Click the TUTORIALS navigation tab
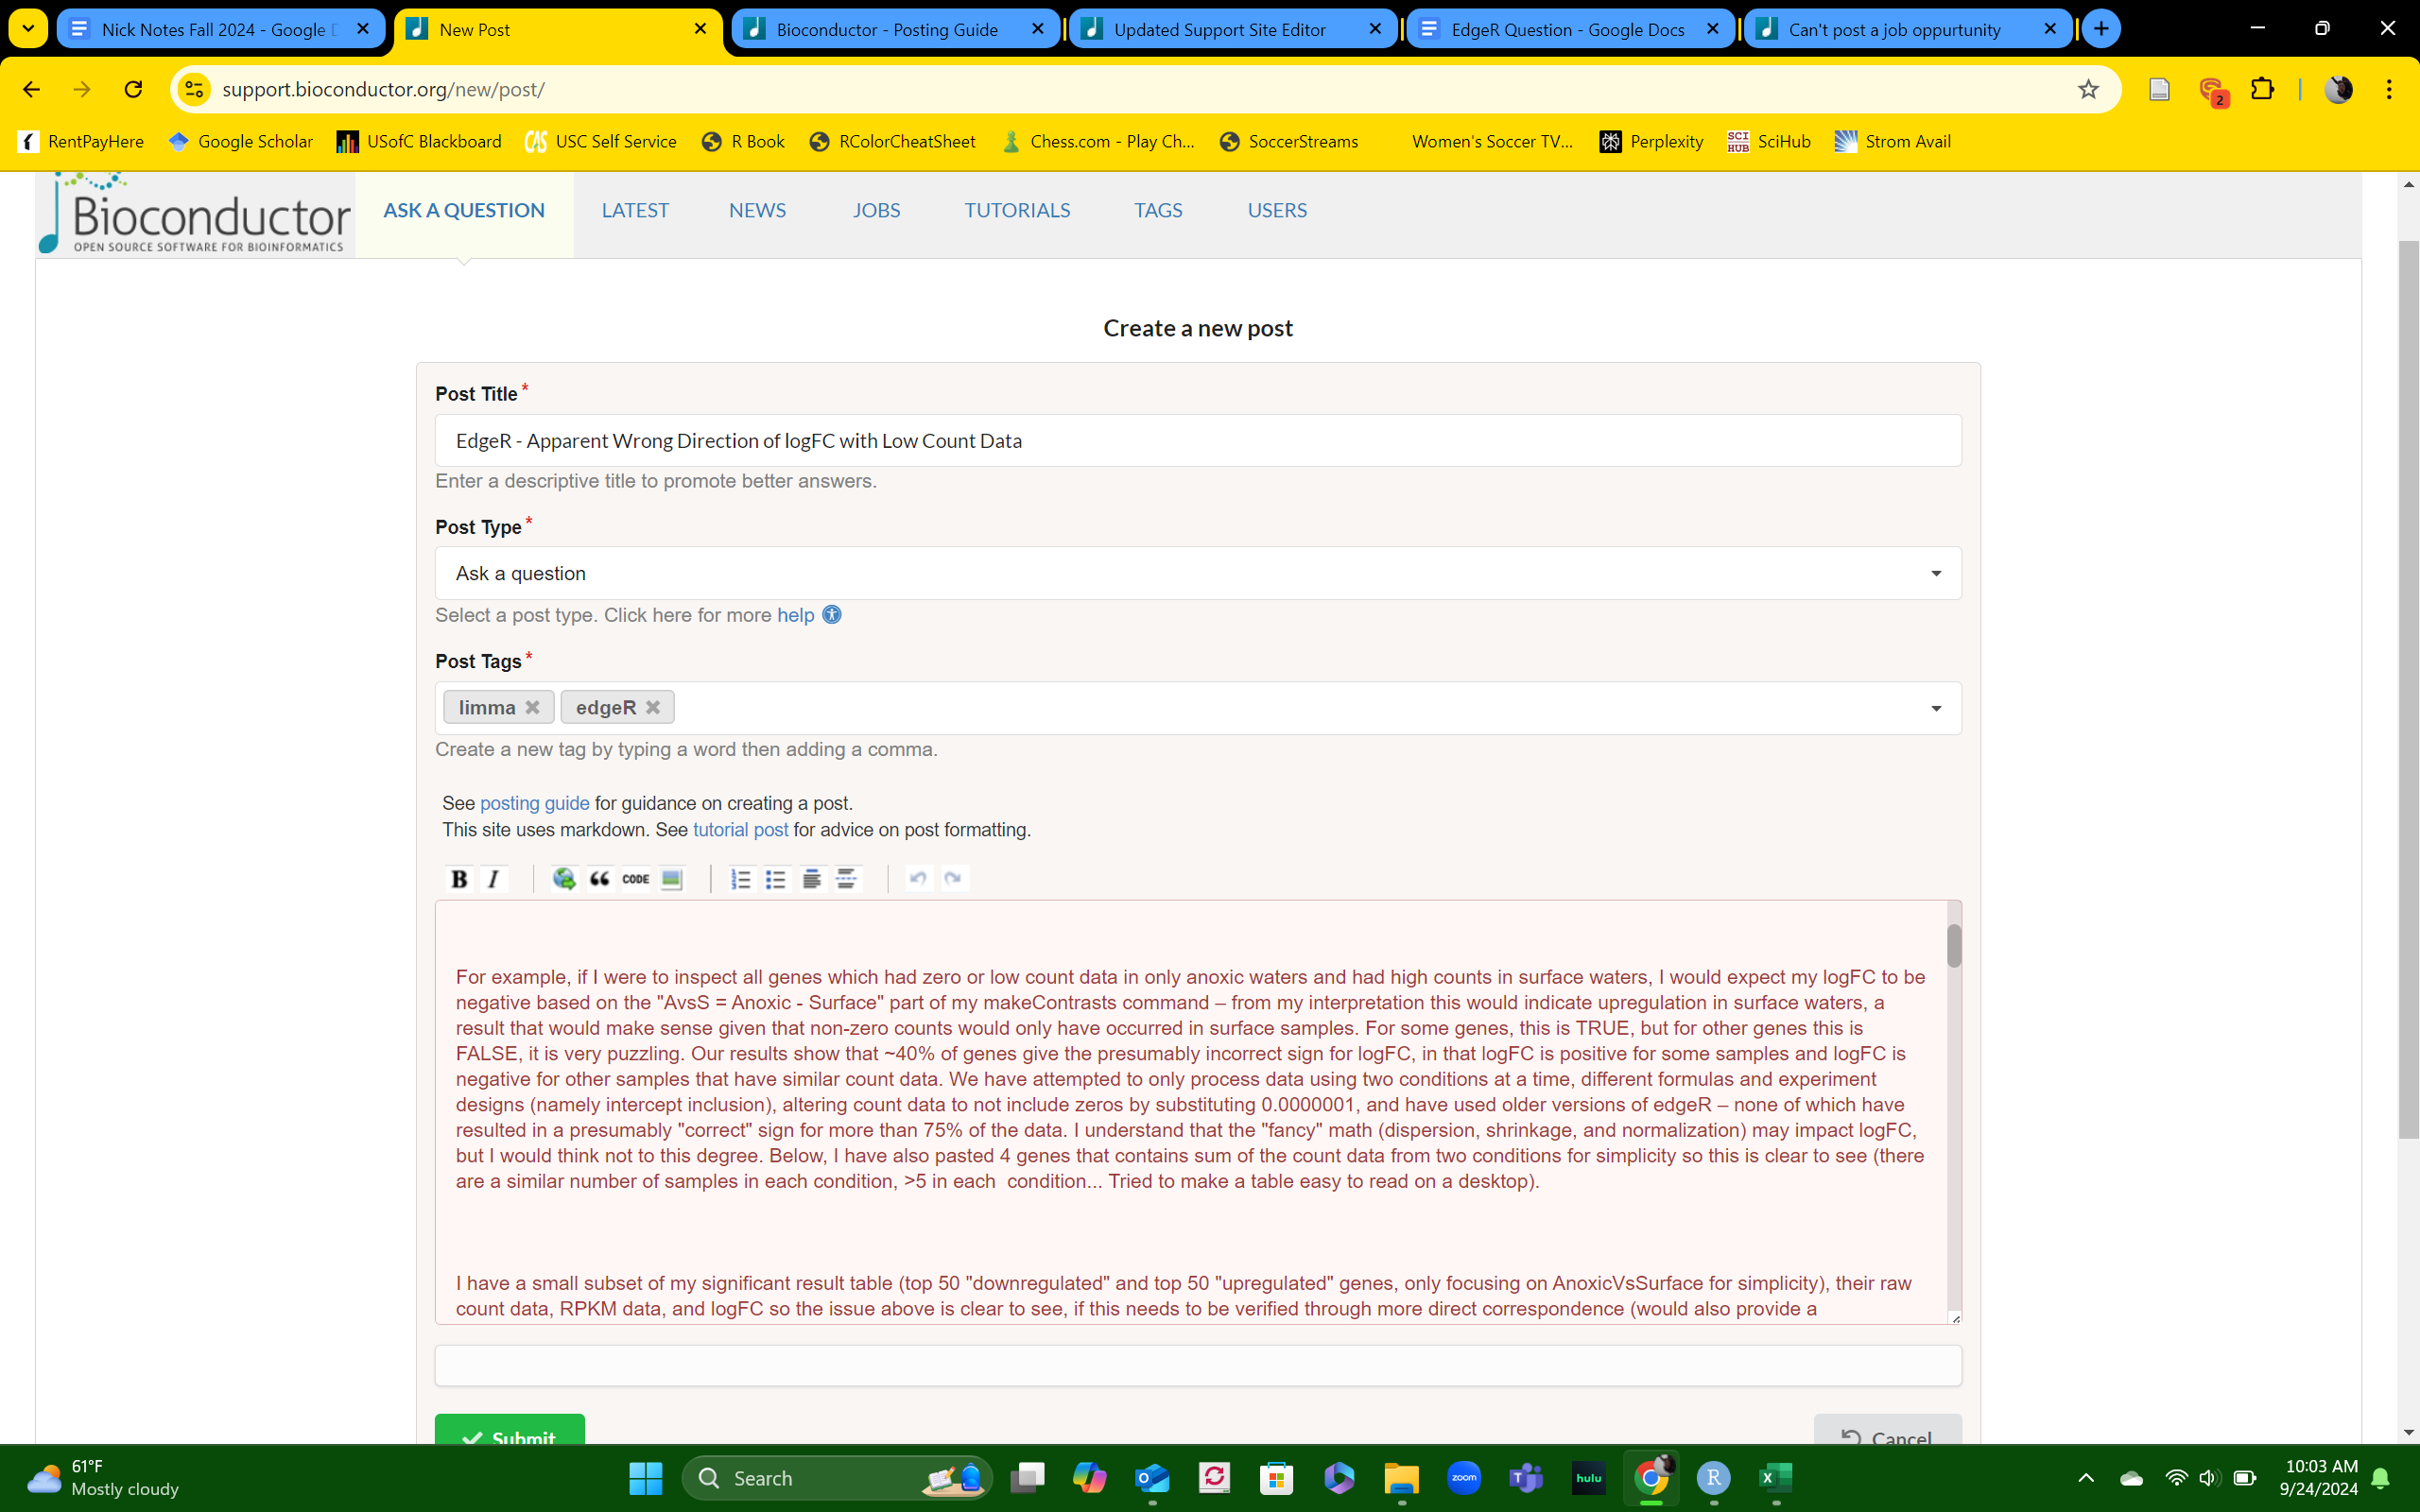 [x=1017, y=209]
